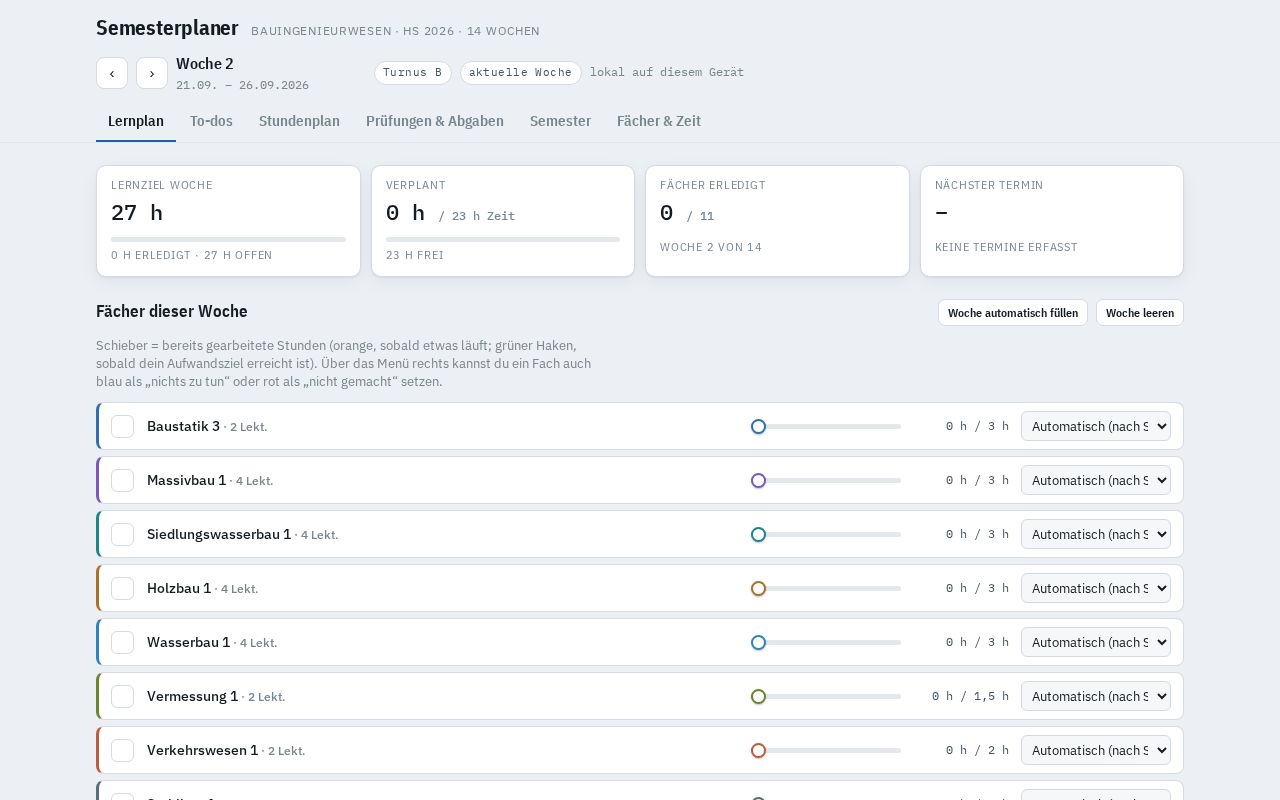Click the Lernziel Woche summary card
The image size is (1280, 800).
click(228, 221)
